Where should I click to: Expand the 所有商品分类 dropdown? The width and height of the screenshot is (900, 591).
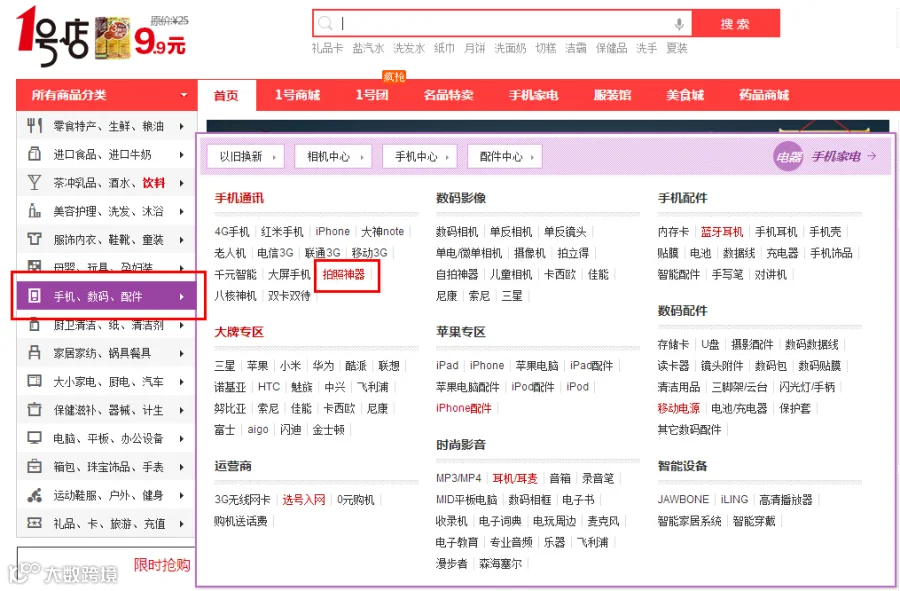184,95
